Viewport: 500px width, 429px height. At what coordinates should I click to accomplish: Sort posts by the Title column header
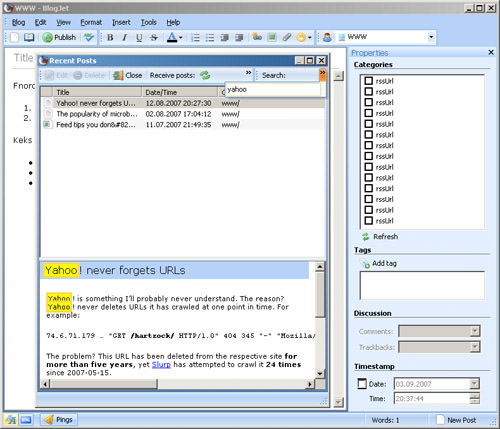[97, 92]
